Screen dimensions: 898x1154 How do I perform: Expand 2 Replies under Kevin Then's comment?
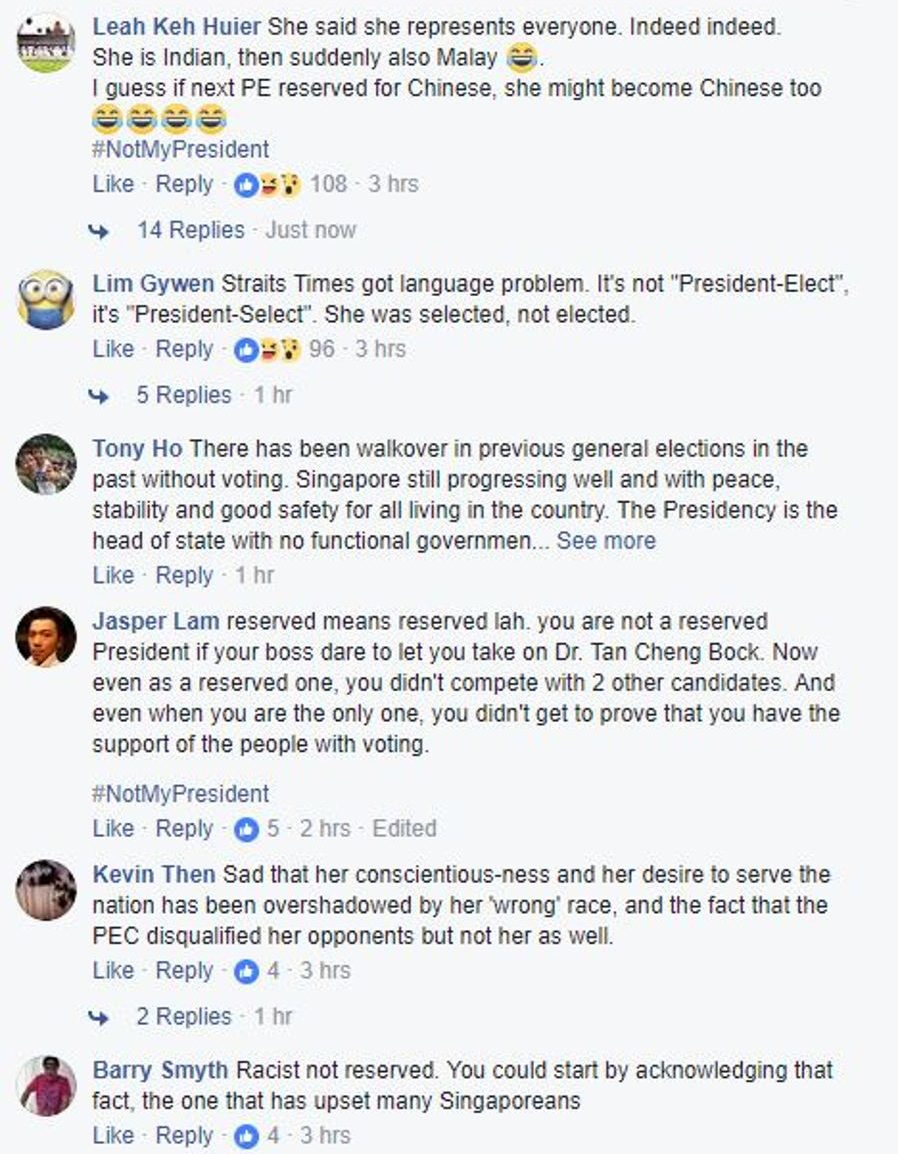185,1017
